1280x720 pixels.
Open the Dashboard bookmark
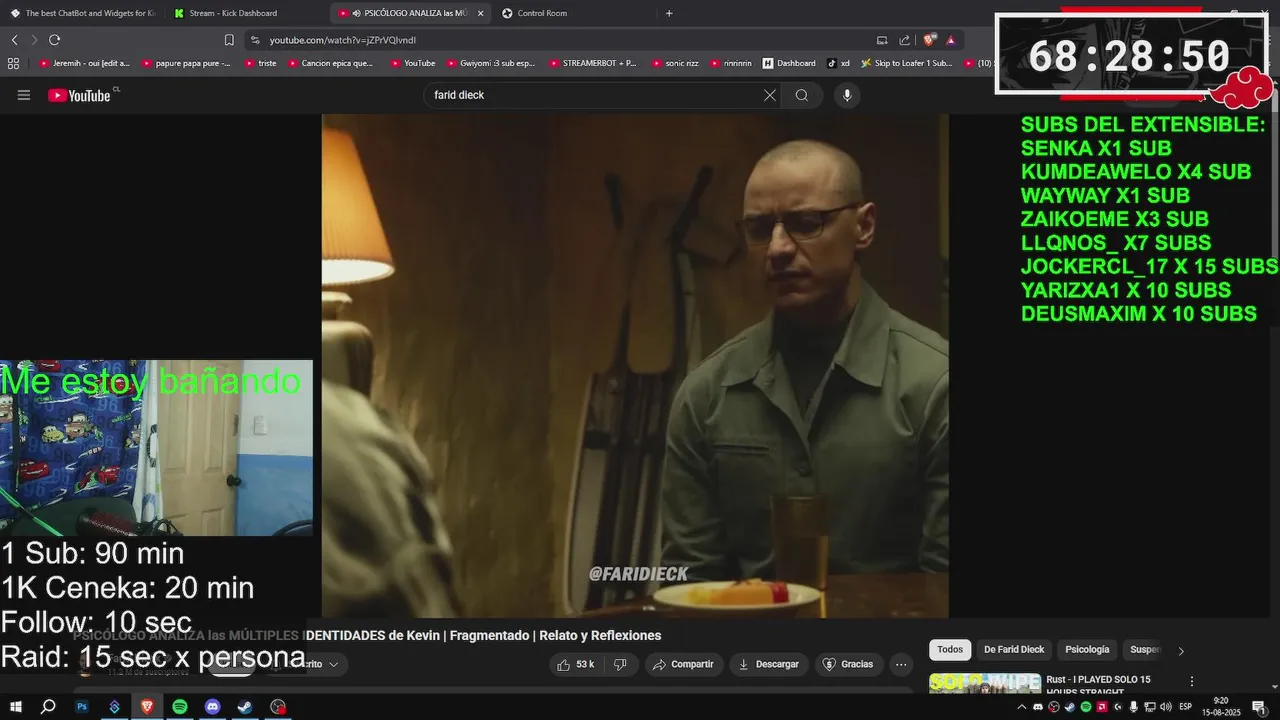[x=789, y=63]
